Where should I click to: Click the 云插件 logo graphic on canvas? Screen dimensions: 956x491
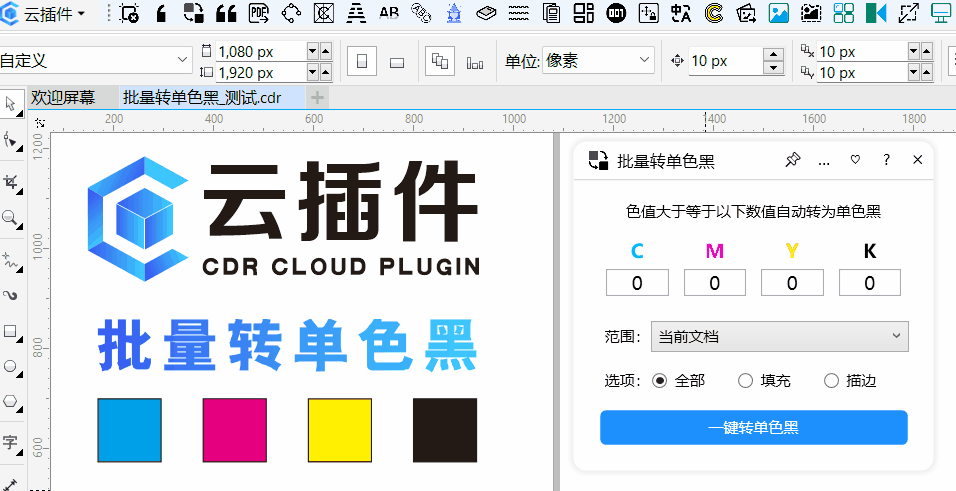coord(138,219)
